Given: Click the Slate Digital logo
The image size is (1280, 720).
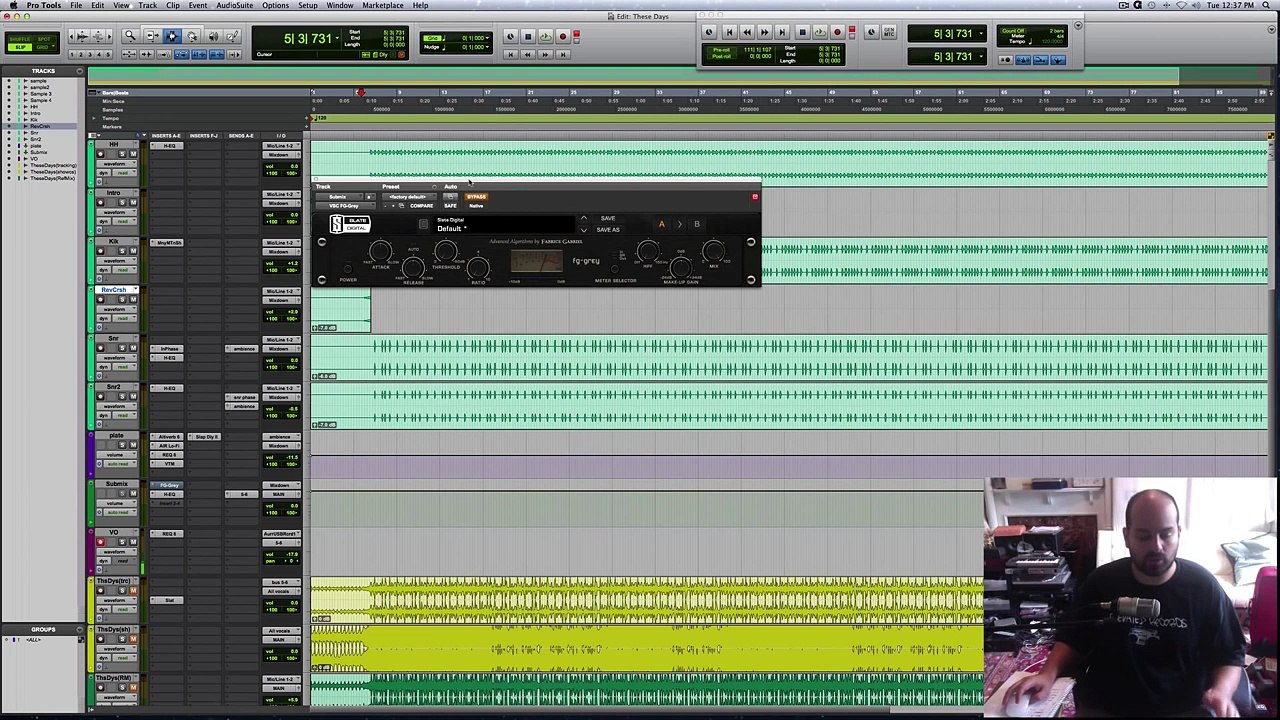Looking at the screenshot, I should pyautogui.click(x=350, y=224).
